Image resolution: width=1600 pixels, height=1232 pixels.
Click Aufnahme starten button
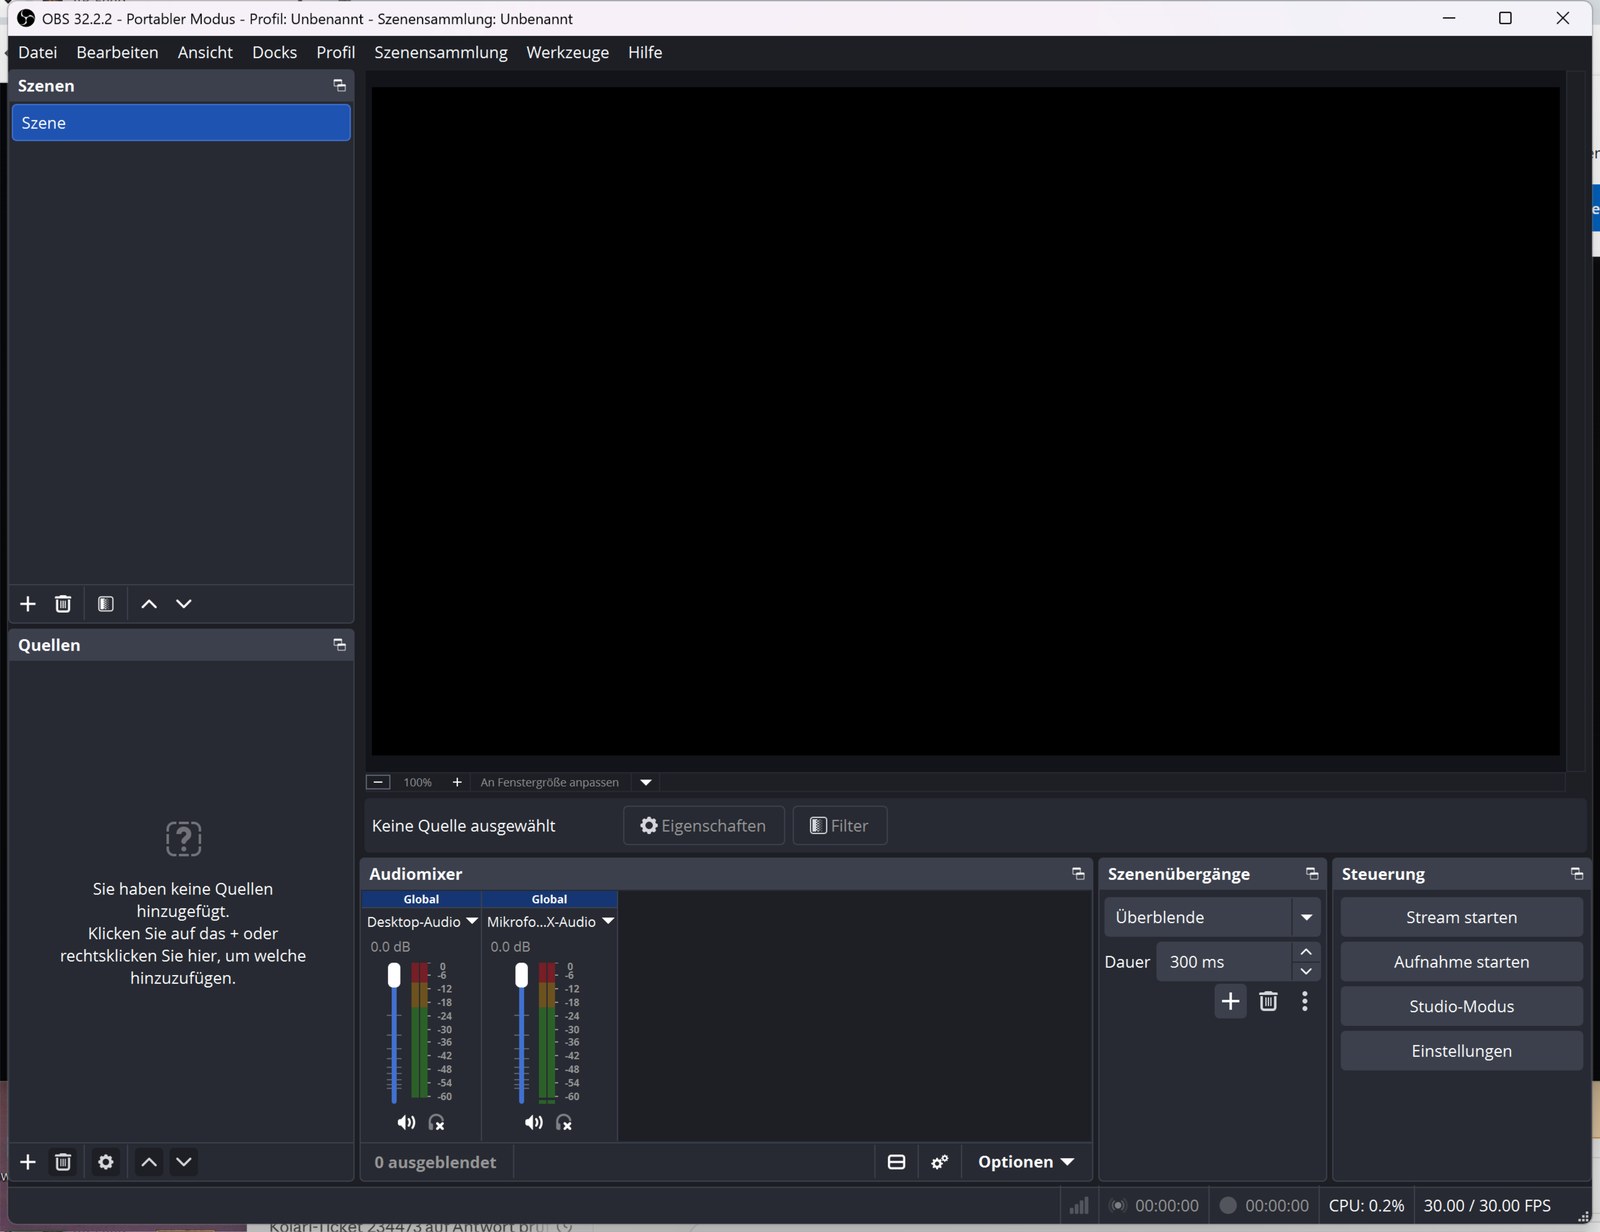tap(1461, 962)
